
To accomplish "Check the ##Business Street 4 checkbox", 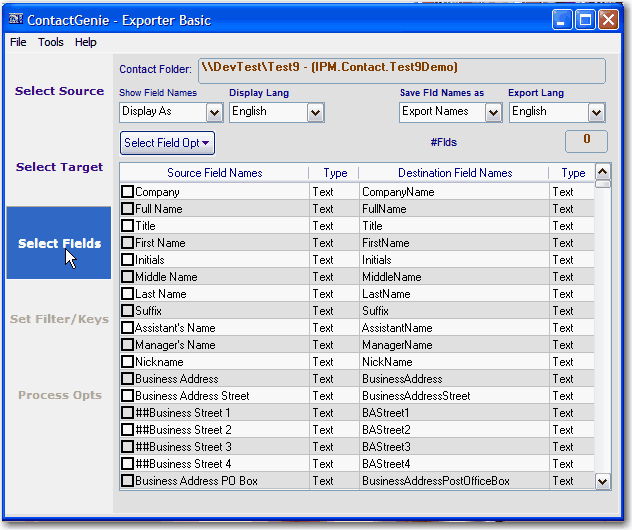I will click(128, 463).
